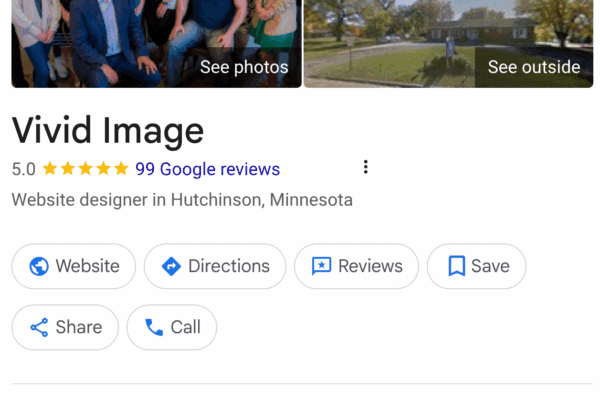Click the five-star rating stars
The image size is (600, 400).
click(x=85, y=169)
